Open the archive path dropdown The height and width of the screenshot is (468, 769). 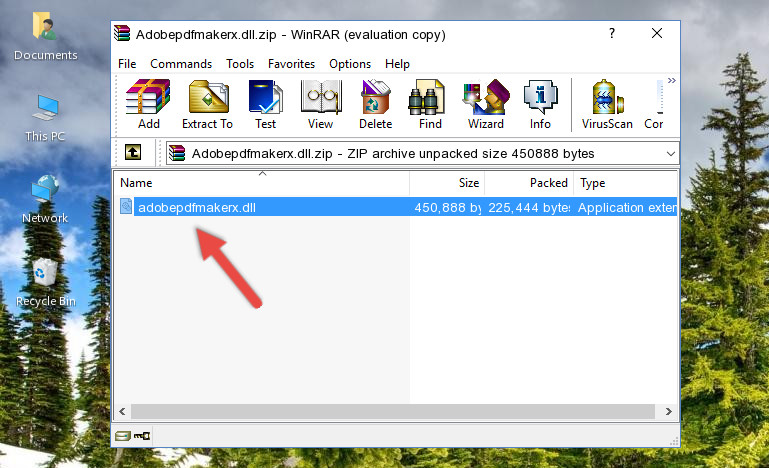pos(670,154)
